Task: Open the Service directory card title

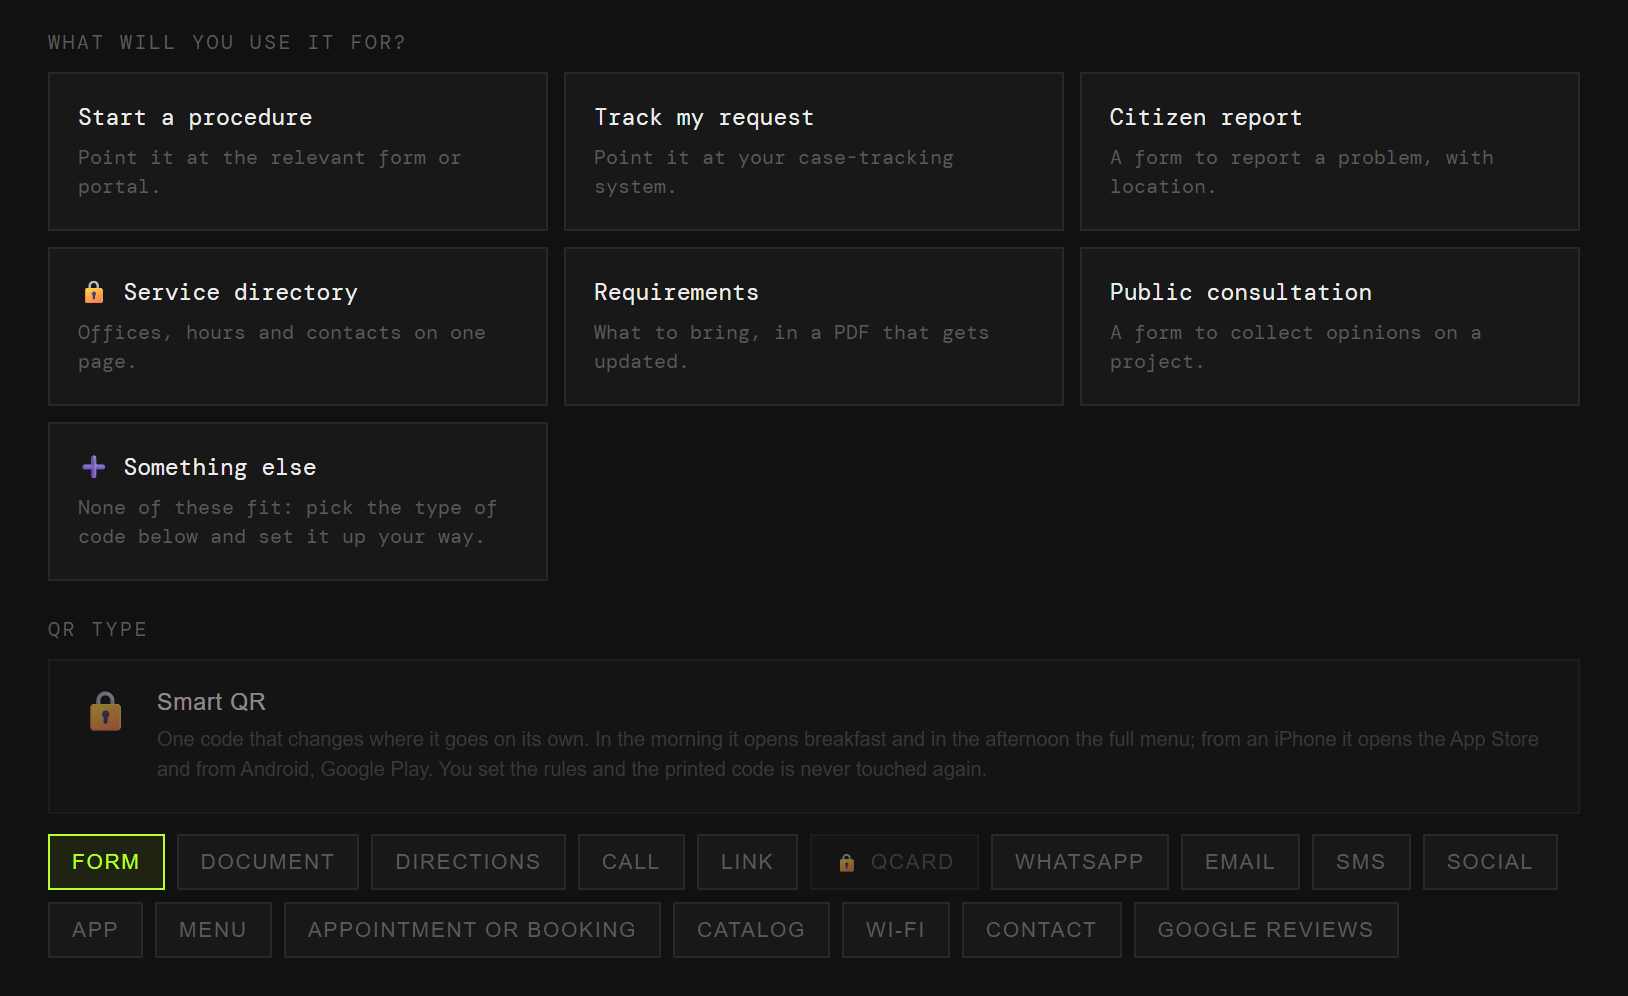Action: (240, 292)
